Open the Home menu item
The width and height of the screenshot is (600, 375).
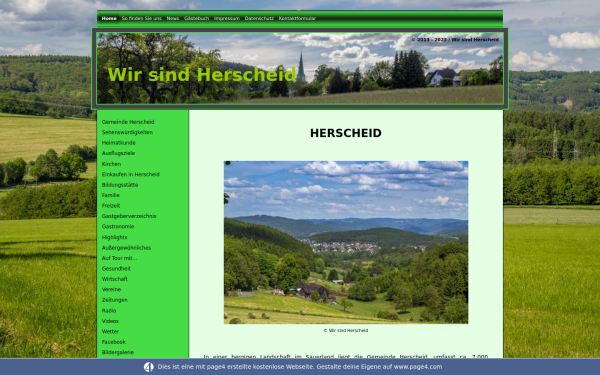pyautogui.click(x=109, y=18)
